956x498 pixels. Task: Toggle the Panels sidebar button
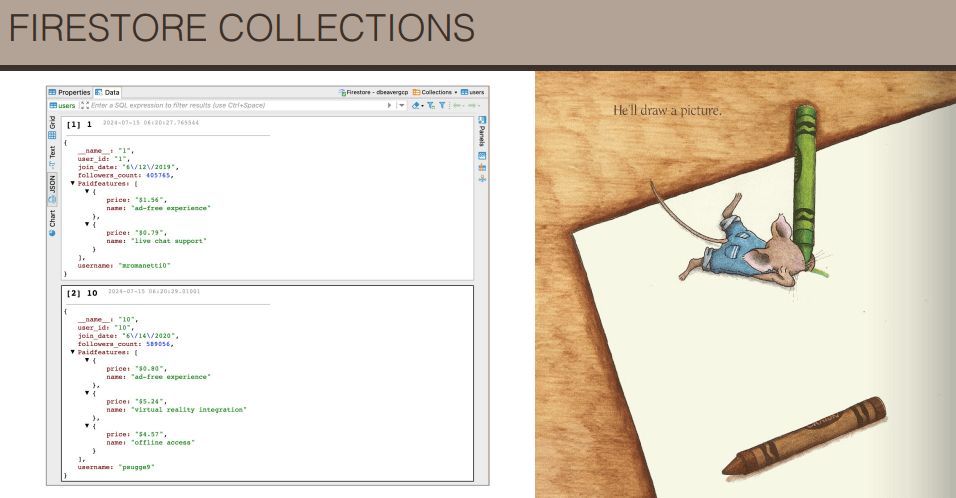point(482,131)
